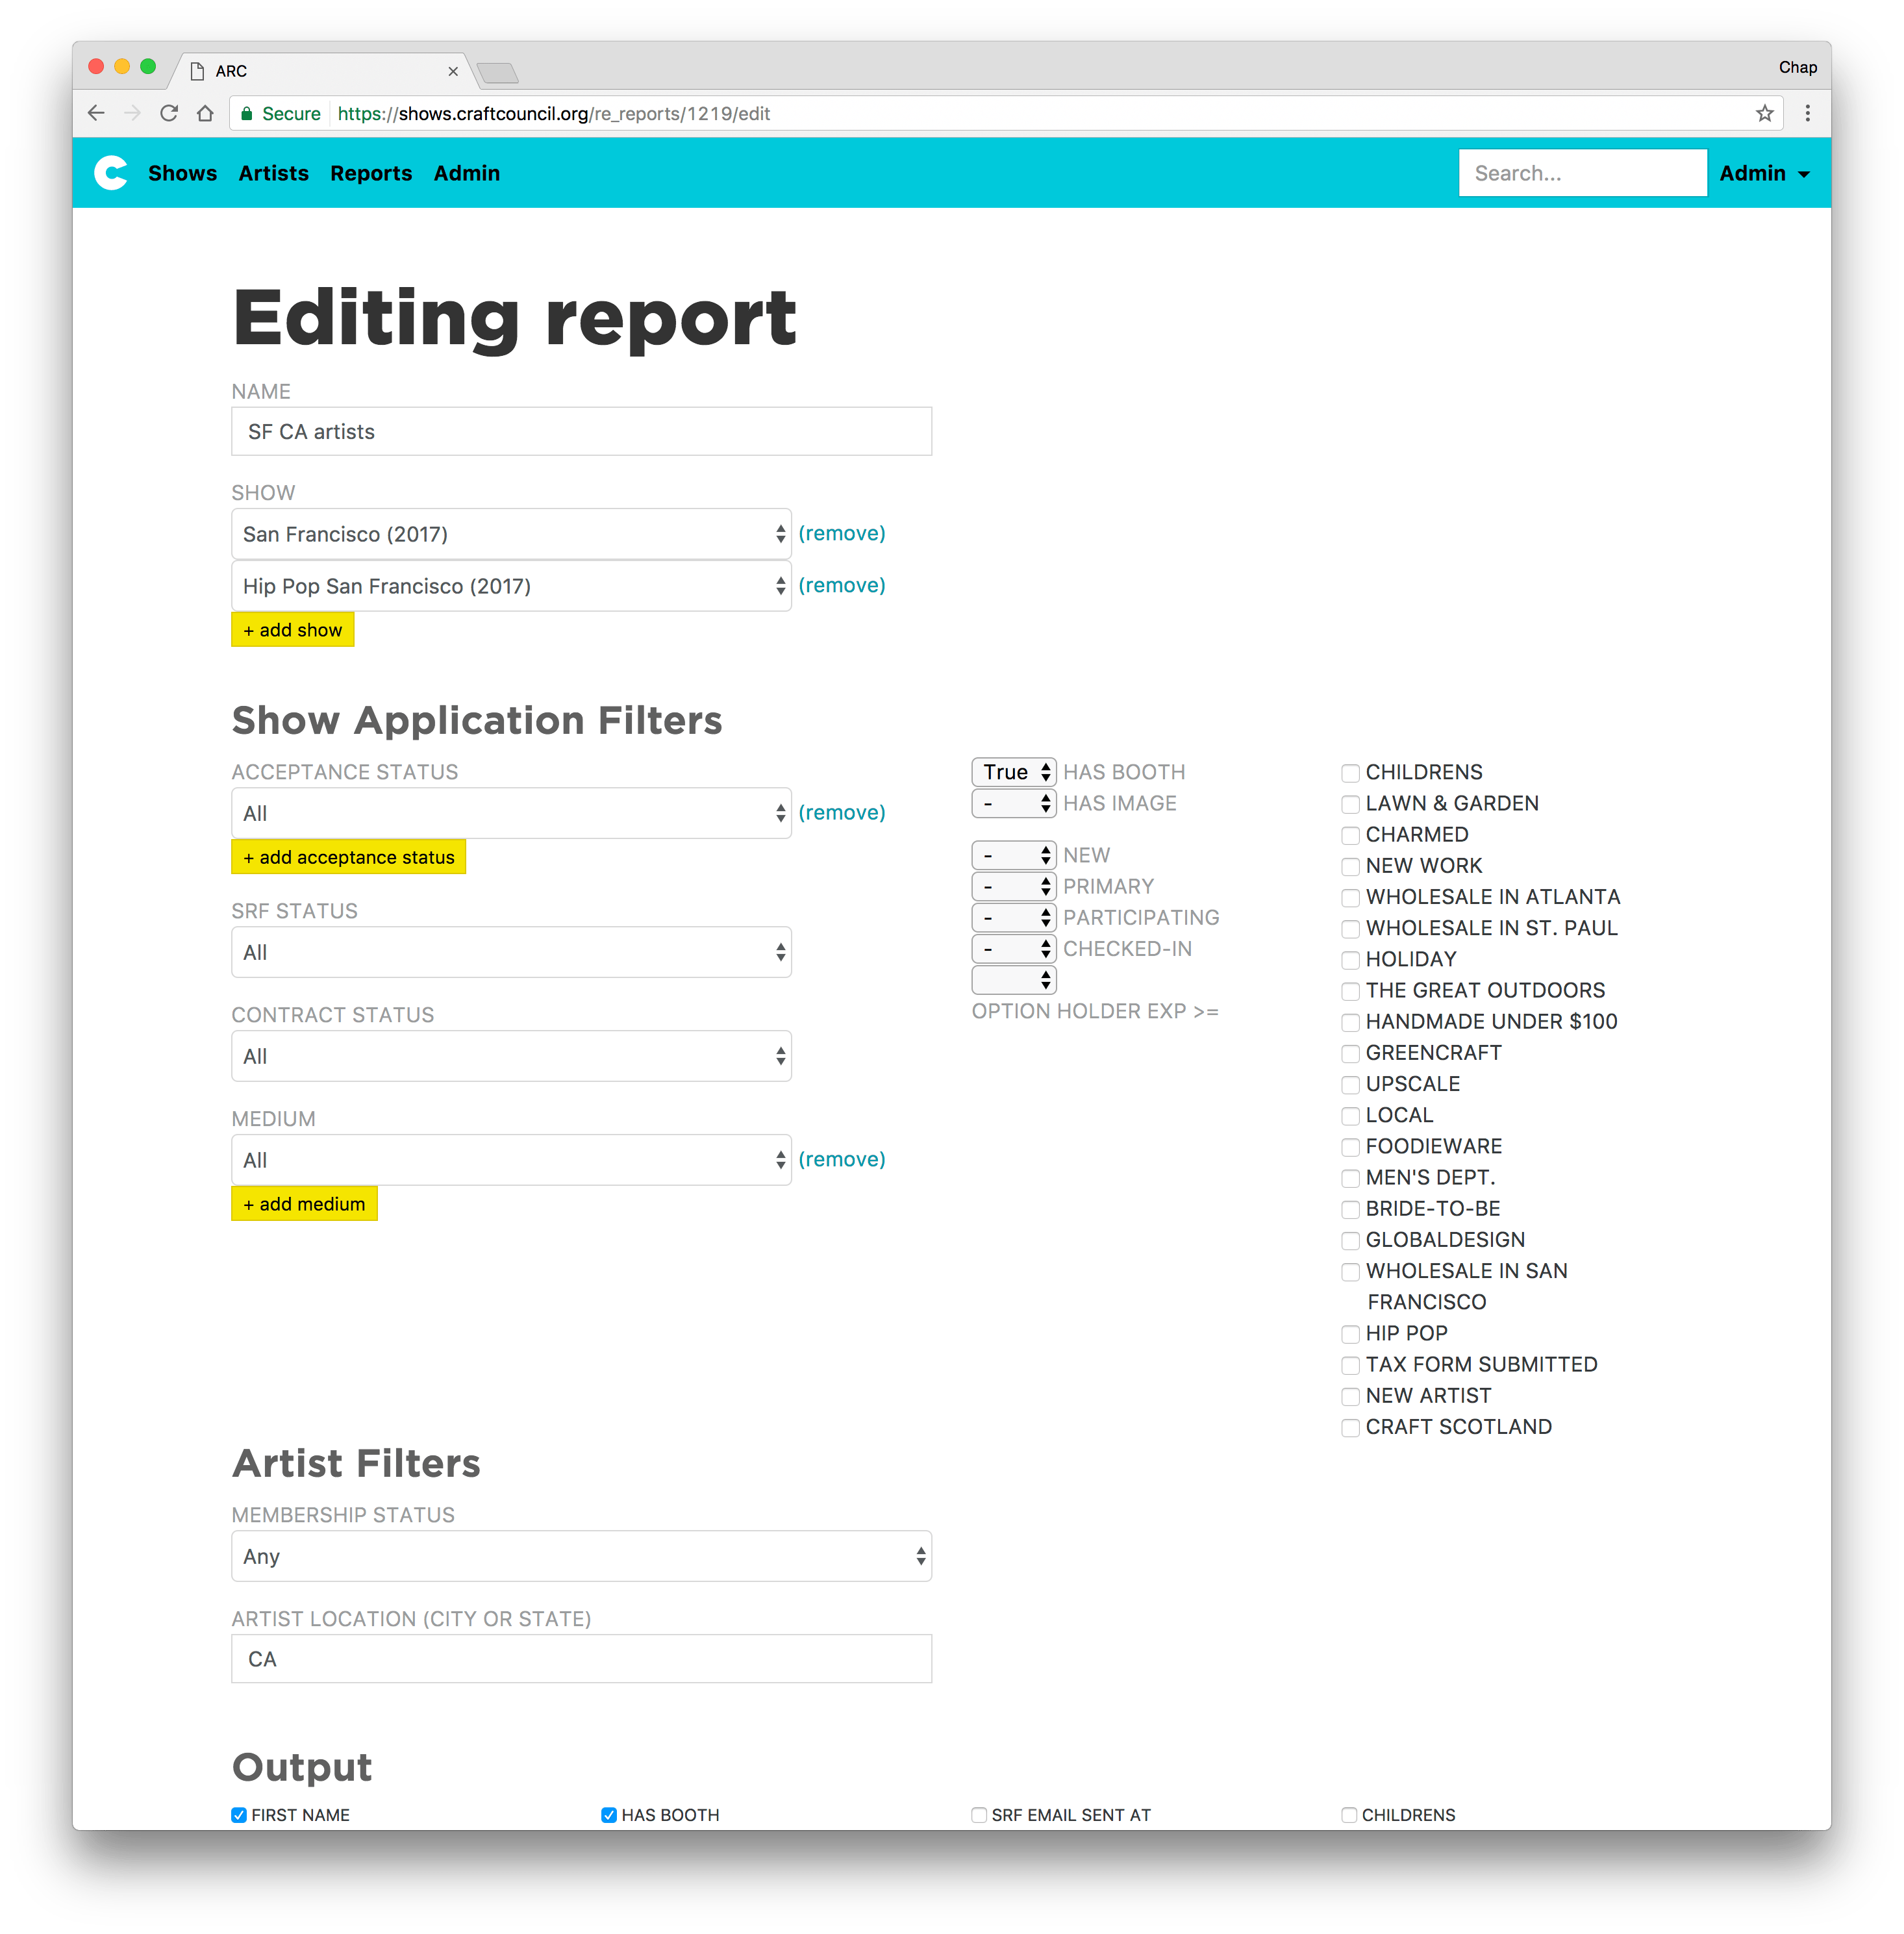Open the Has Image selector
This screenshot has width=1904, height=1934.
pyautogui.click(x=1013, y=803)
